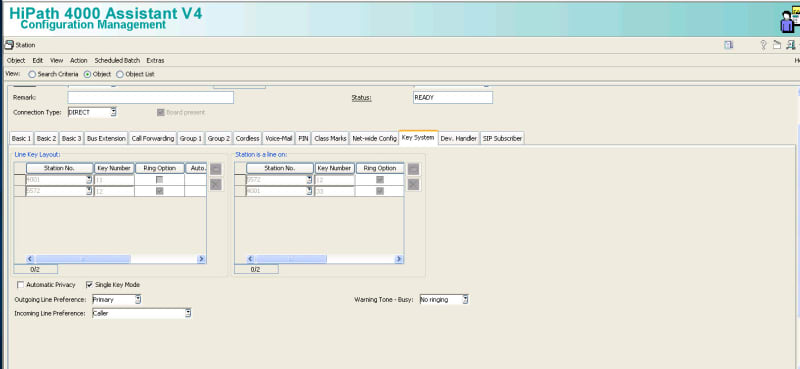Viewport: 800px width, 369px height.
Task: Open the Incoming Line Preference dropdown
Action: coord(188,313)
